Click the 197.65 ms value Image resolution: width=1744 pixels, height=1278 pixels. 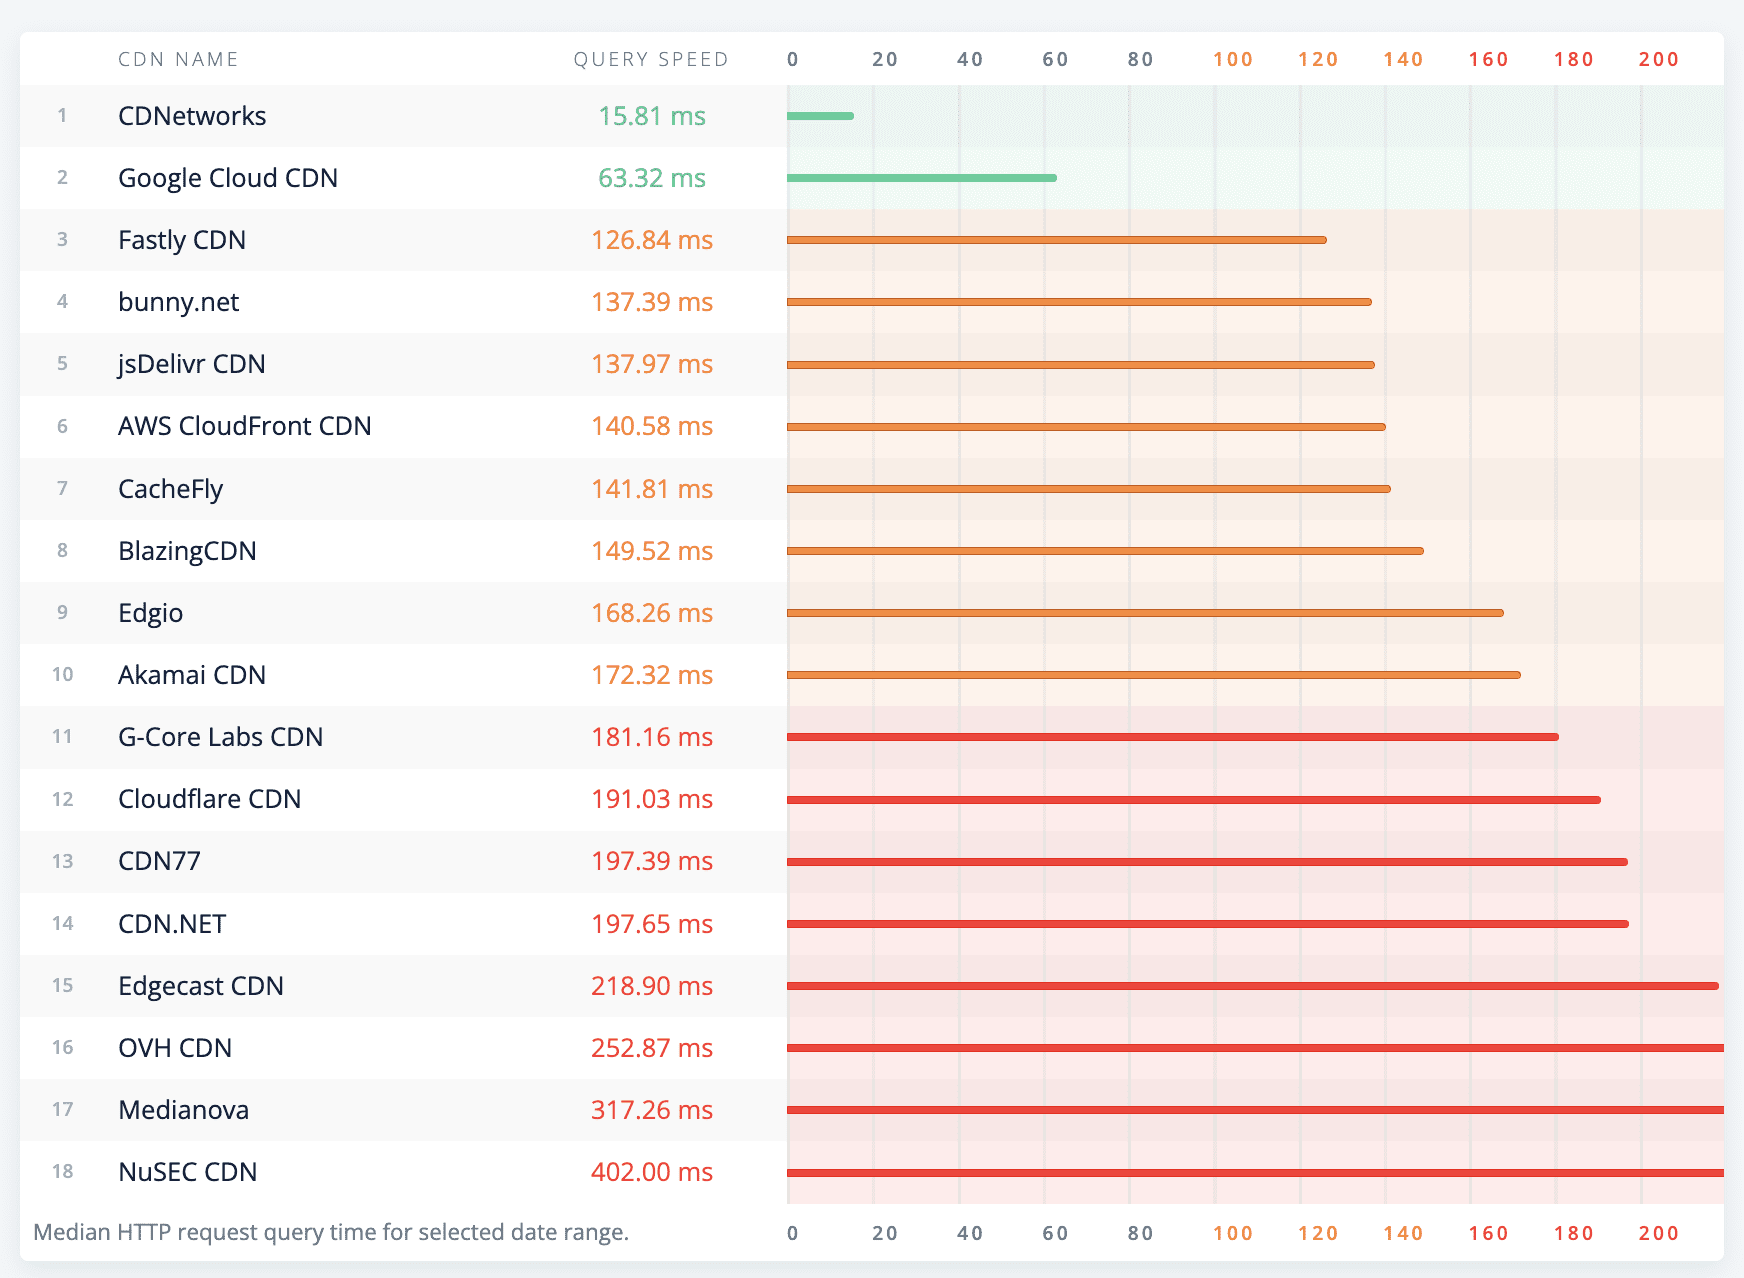652,924
